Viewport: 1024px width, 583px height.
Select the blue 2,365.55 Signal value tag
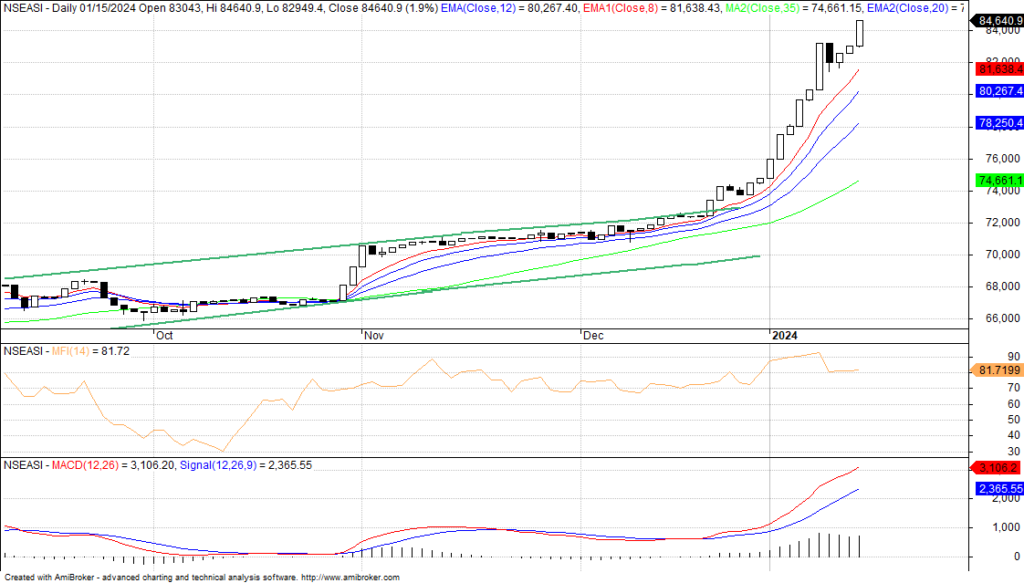(x=998, y=489)
